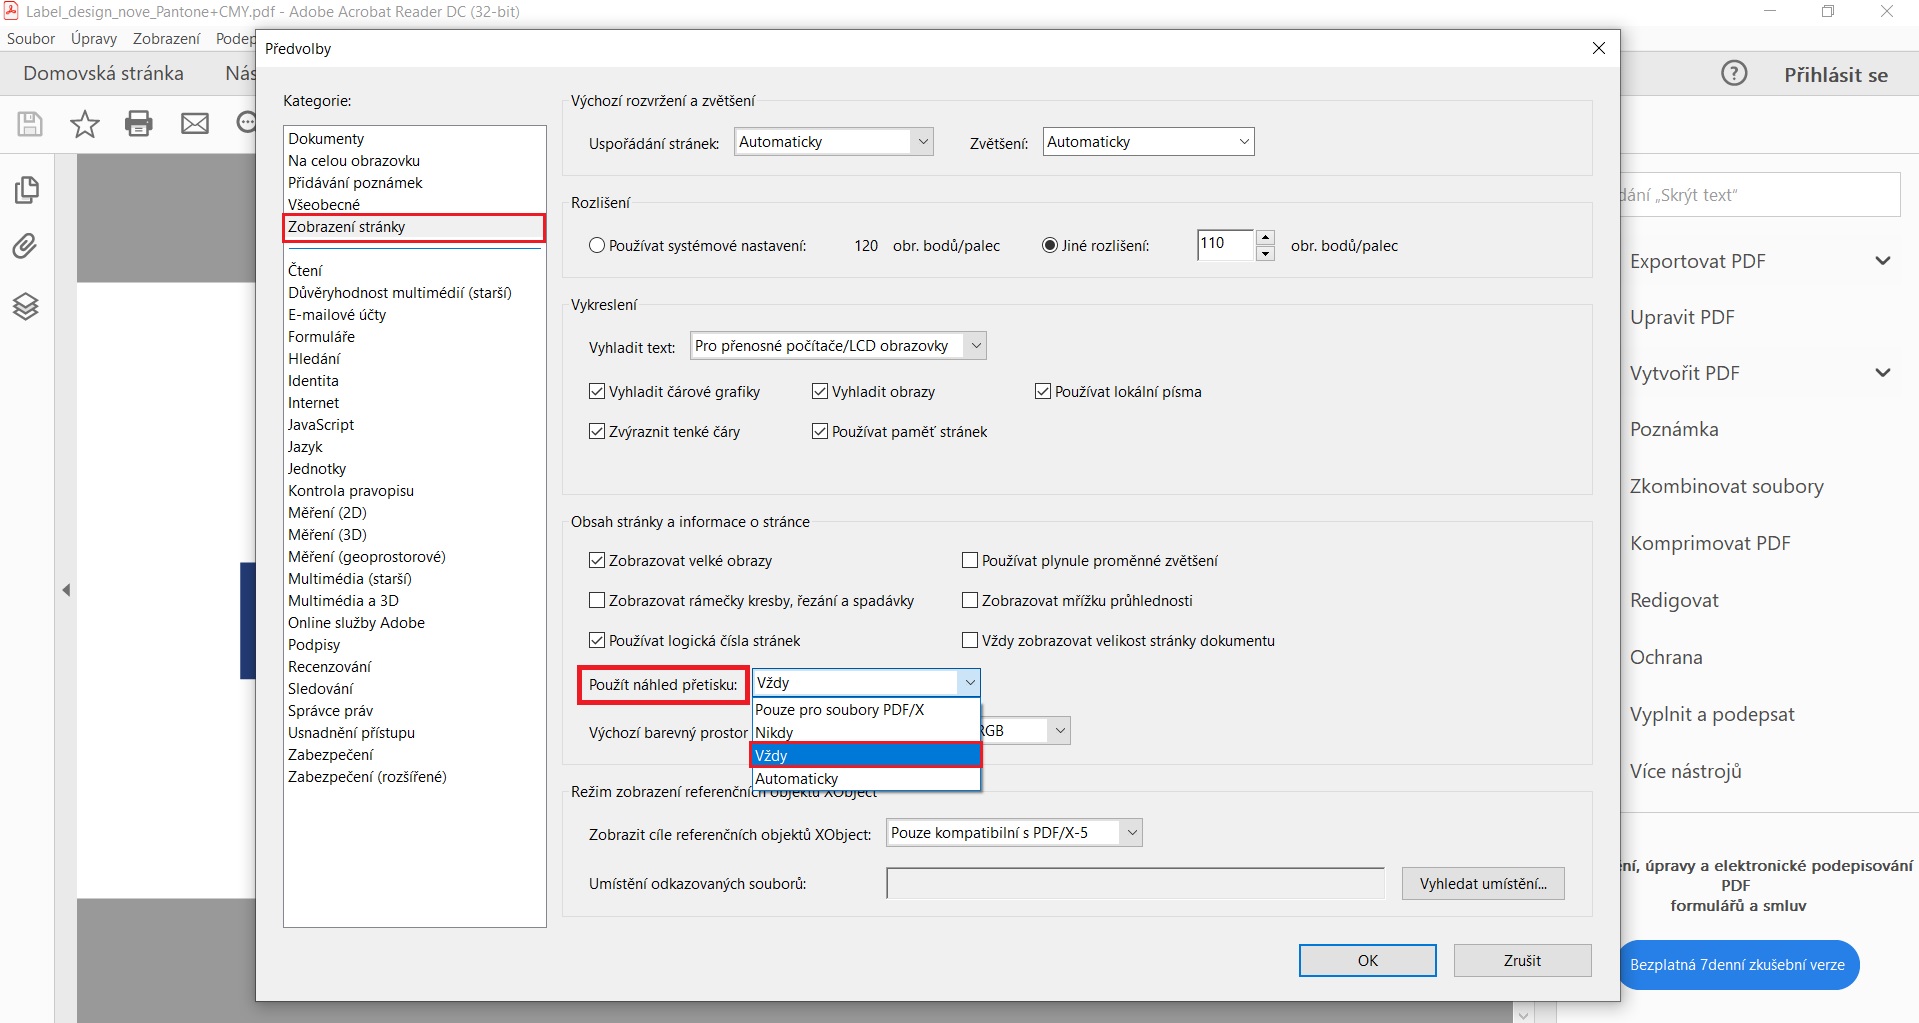Choose 'Vždy' in overprint list
The image size is (1919, 1023).
pos(866,756)
